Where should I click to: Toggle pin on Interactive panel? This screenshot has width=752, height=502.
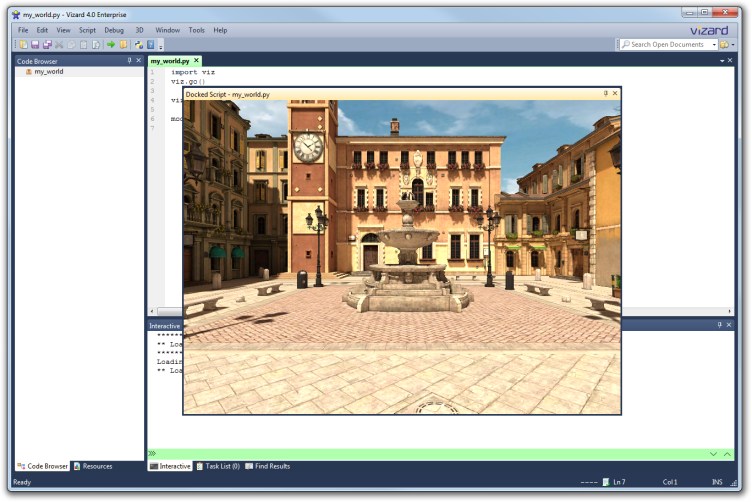pyautogui.click(x=719, y=325)
